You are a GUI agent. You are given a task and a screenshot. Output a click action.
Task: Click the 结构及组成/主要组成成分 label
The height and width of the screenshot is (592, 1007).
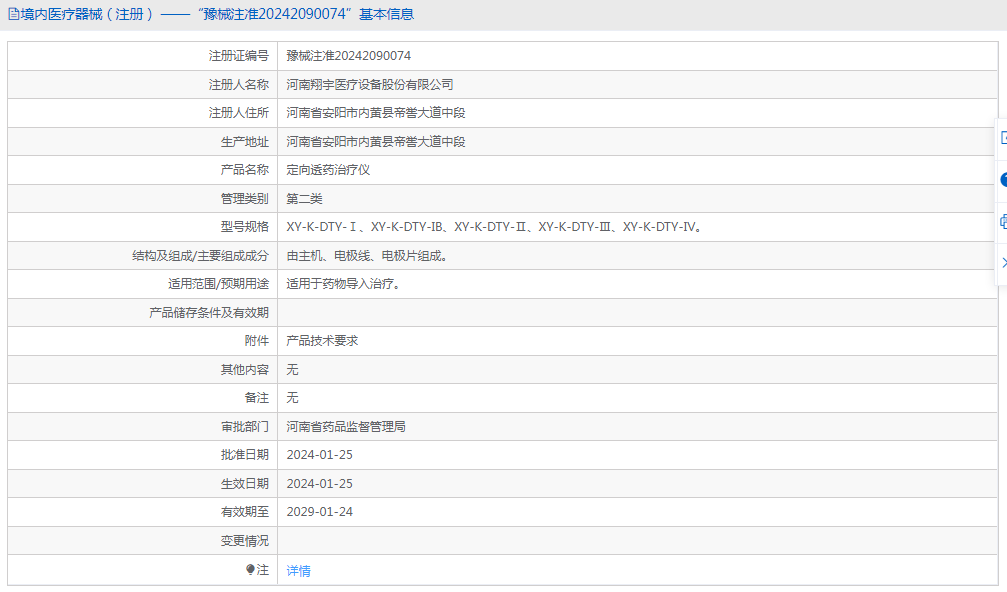point(200,256)
